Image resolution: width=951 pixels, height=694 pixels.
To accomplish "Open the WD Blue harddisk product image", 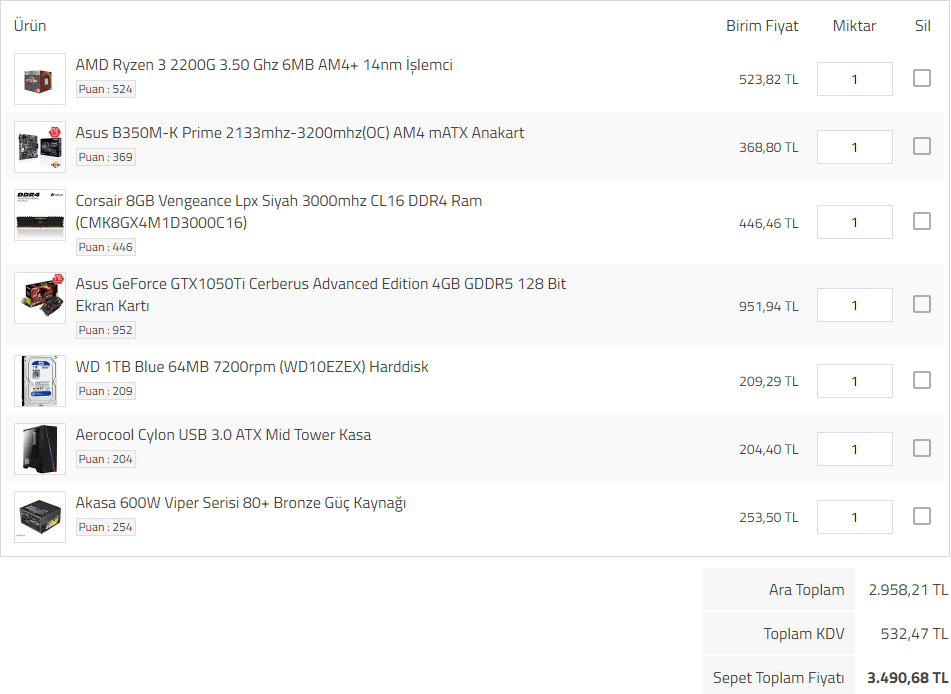I will click(40, 381).
